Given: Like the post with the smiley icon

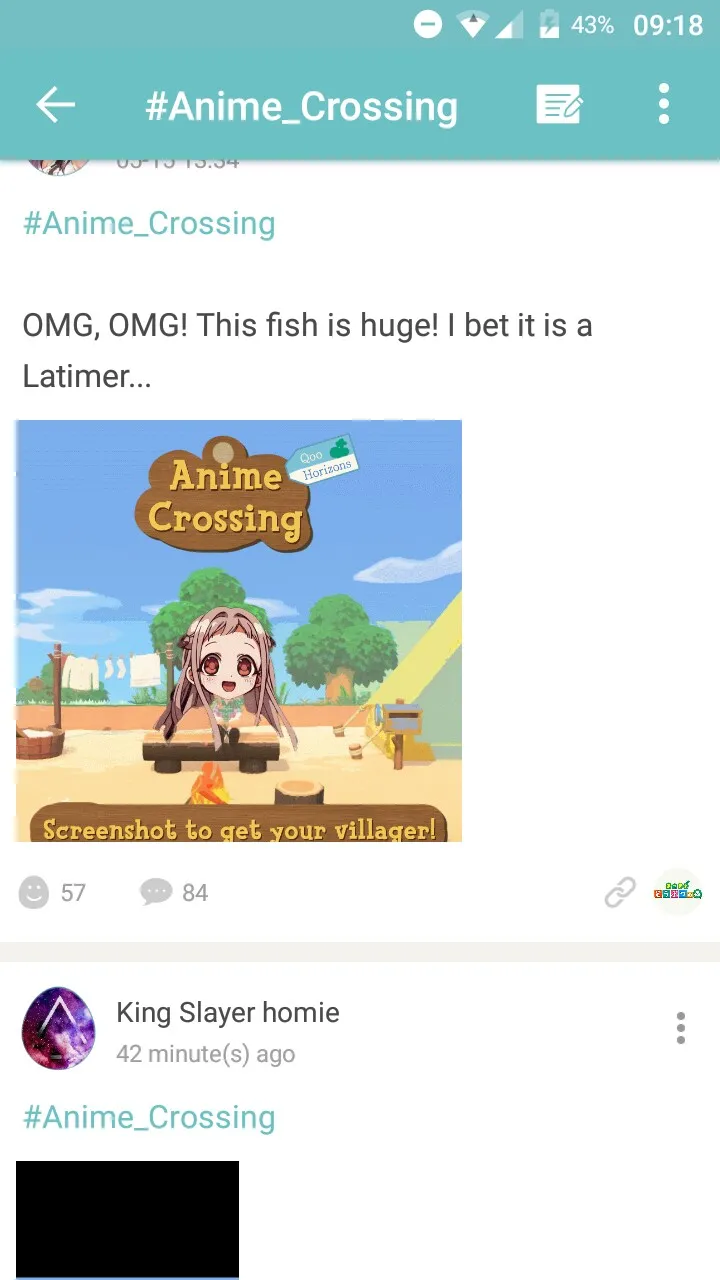Looking at the screenshot, I should (34, 892).
